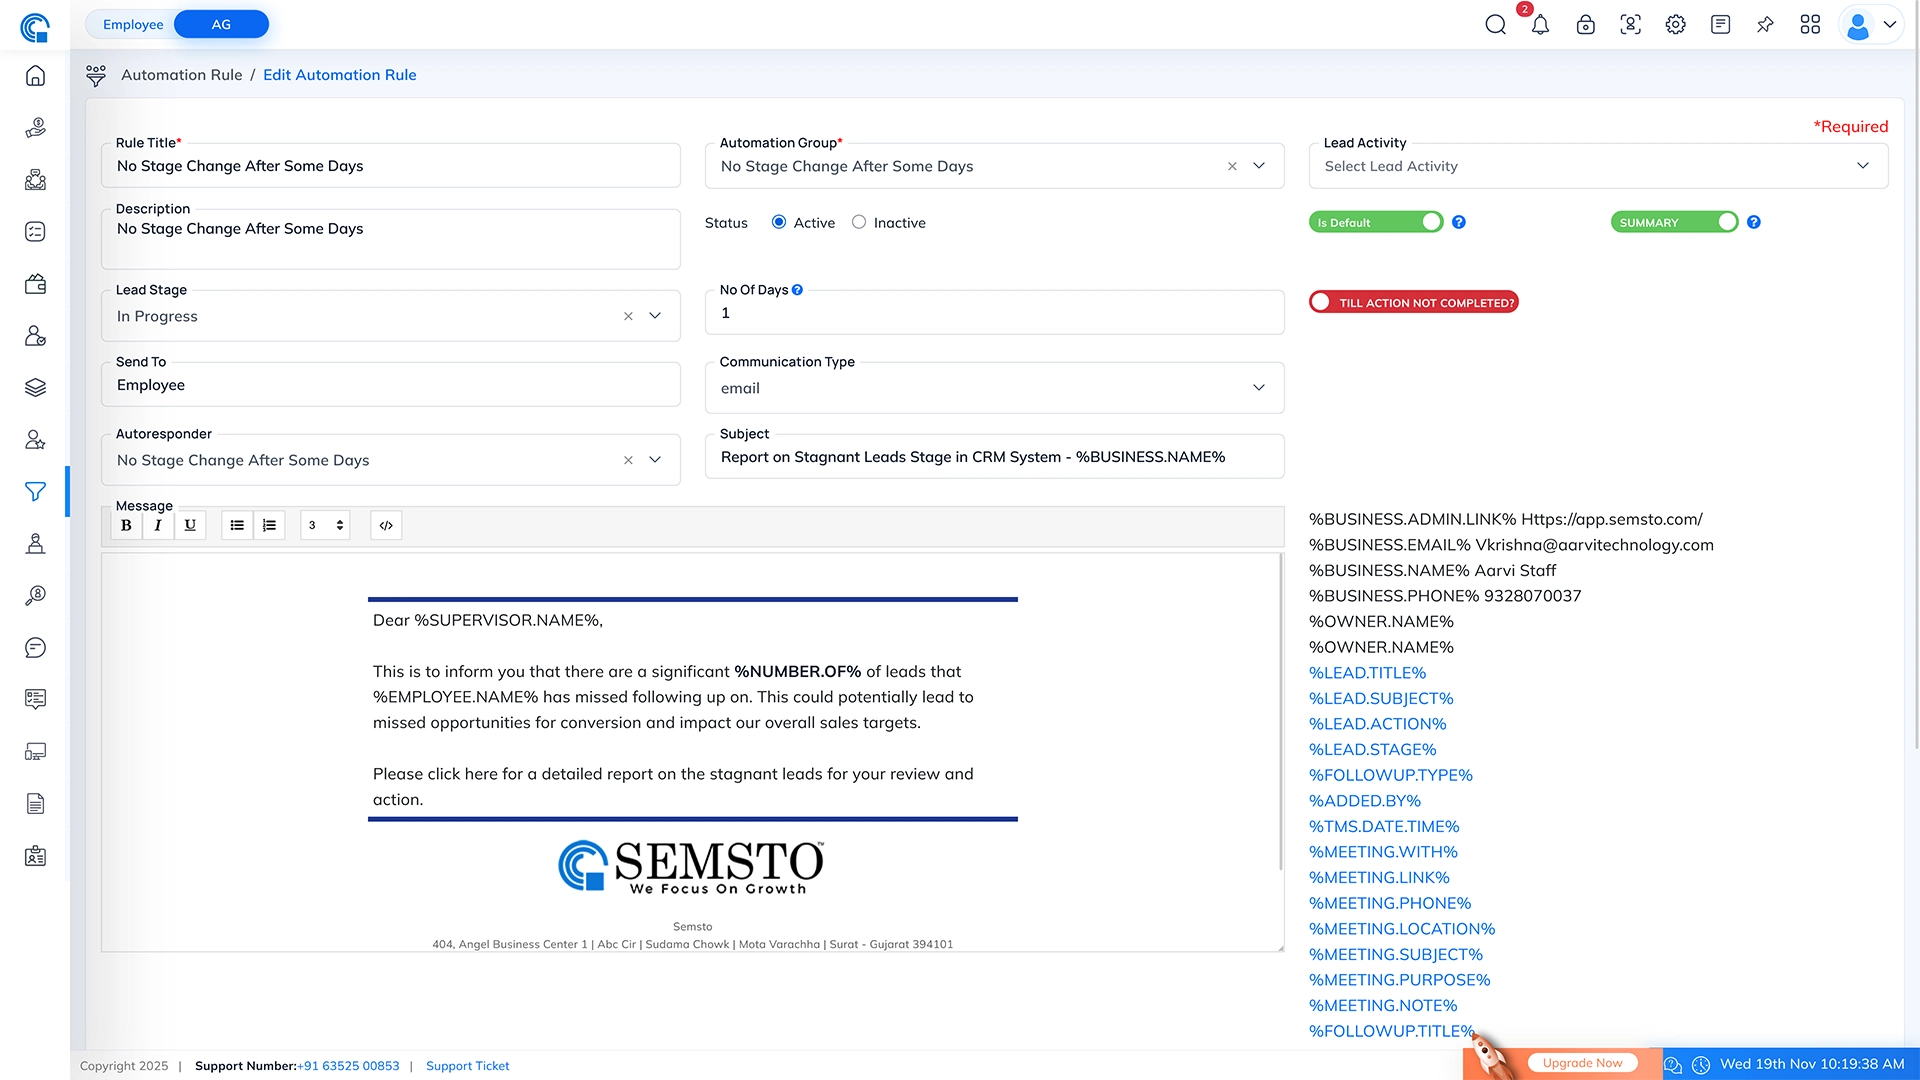Insert numbered list in message editor

pyautogui.click(x=269, y=525)
